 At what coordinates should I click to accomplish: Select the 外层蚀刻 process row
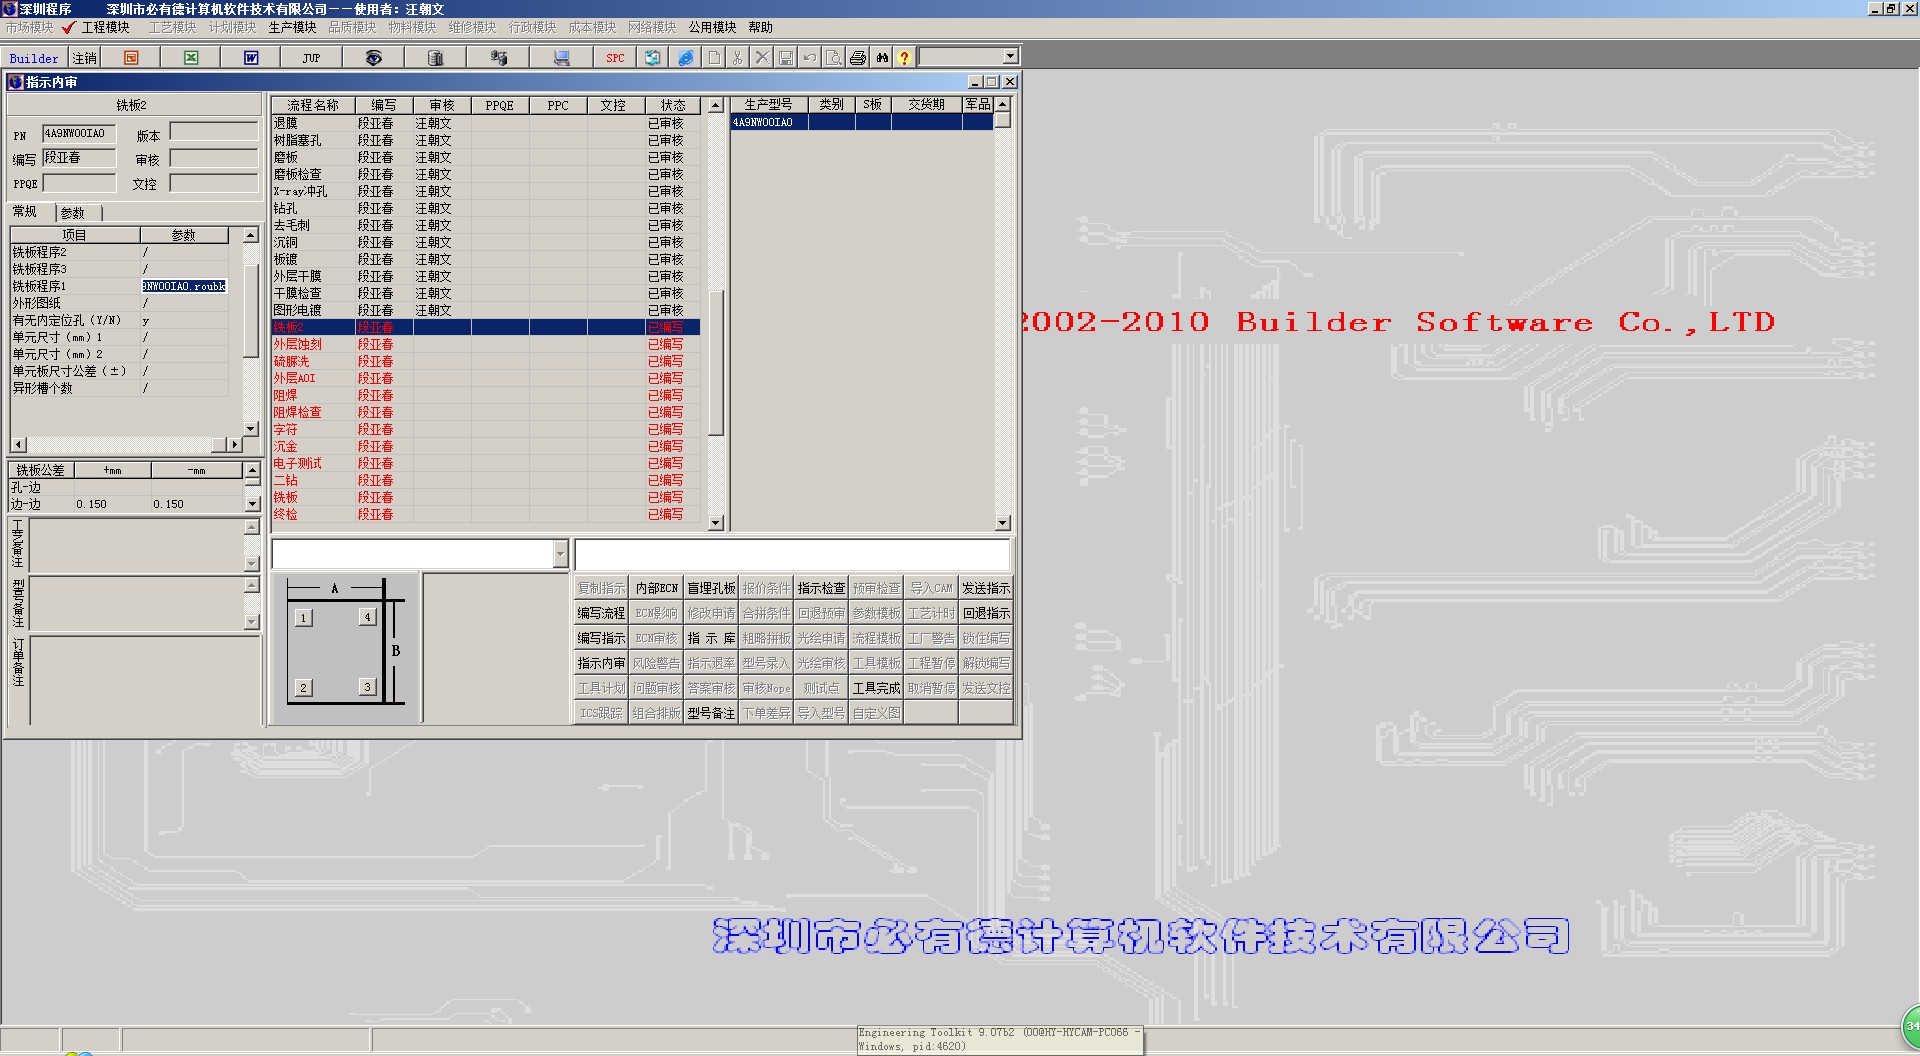(298, 344)
